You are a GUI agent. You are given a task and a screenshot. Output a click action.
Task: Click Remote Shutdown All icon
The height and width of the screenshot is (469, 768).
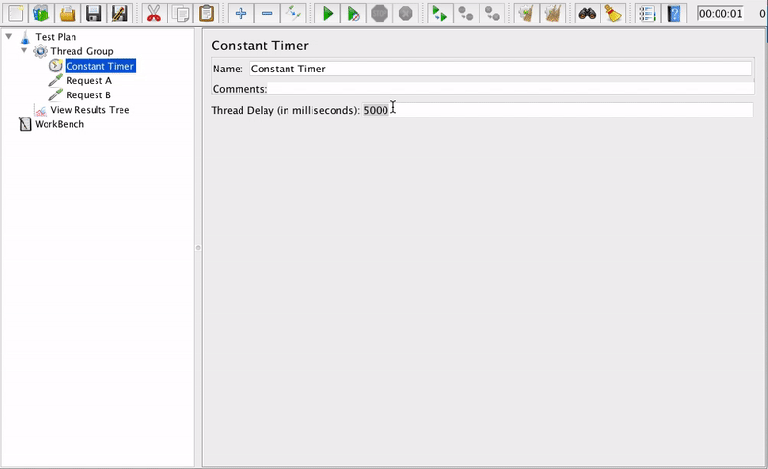[492, 13]
